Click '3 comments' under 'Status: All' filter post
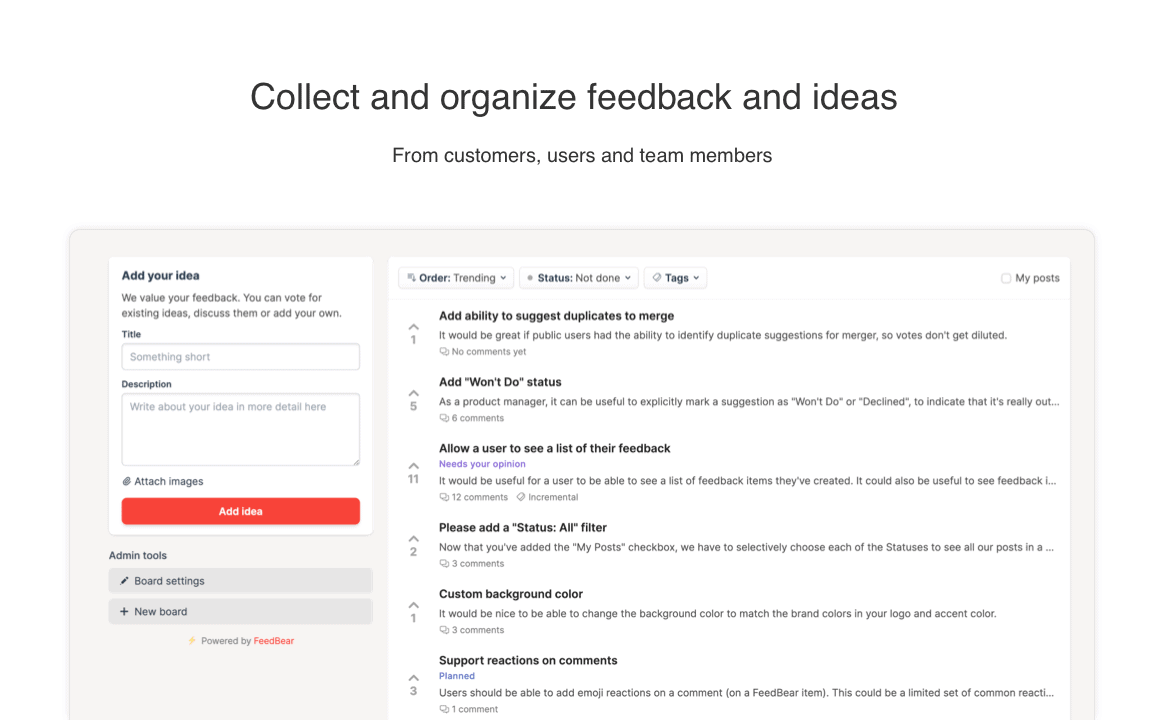1150x720 pixels. [477, 564]
